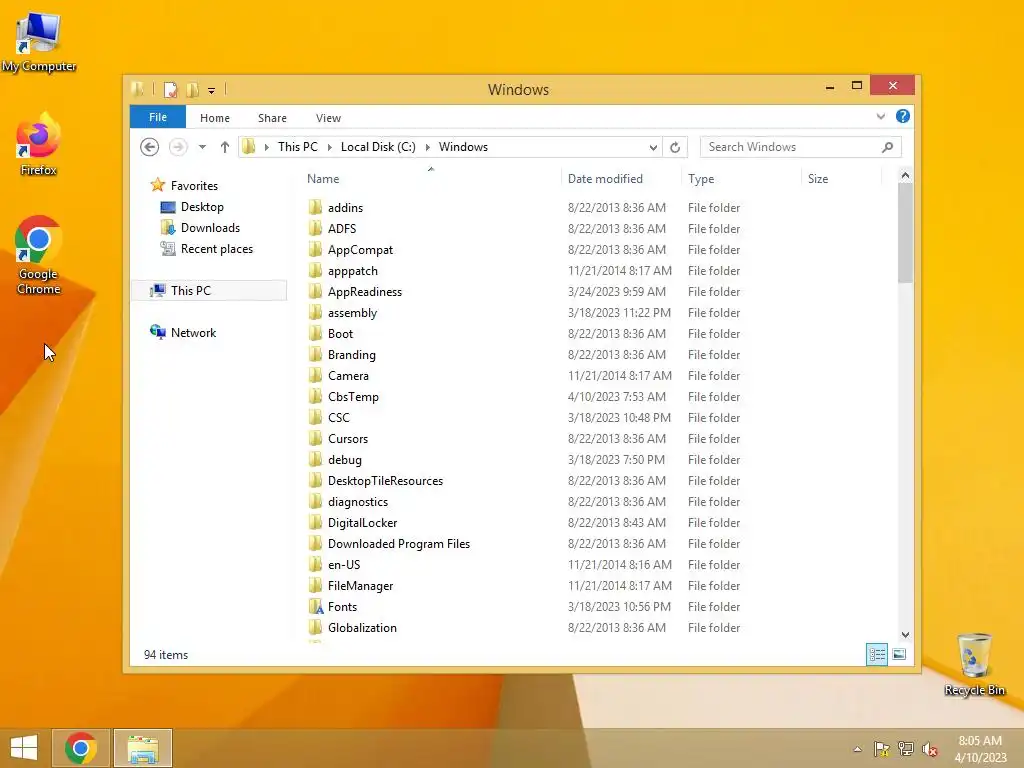Select Network in navigation pane
The image size is (1024, 768).
[x=184, y=332]
